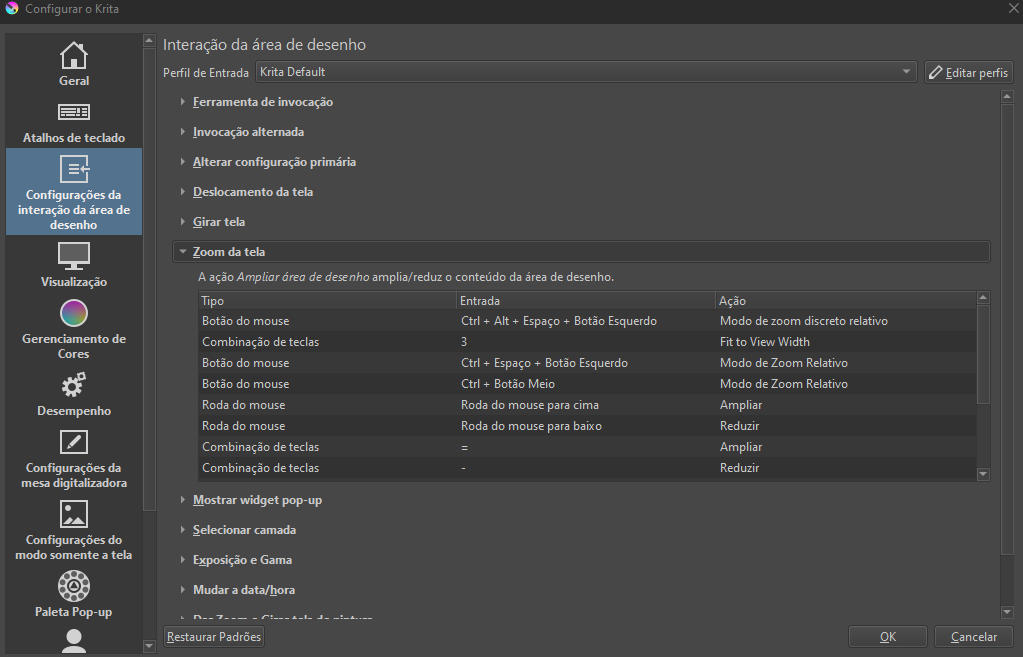Open Atalhos de teclado keyboard icon
This screenshot has height=657, width=1023.
click(74, 112)
